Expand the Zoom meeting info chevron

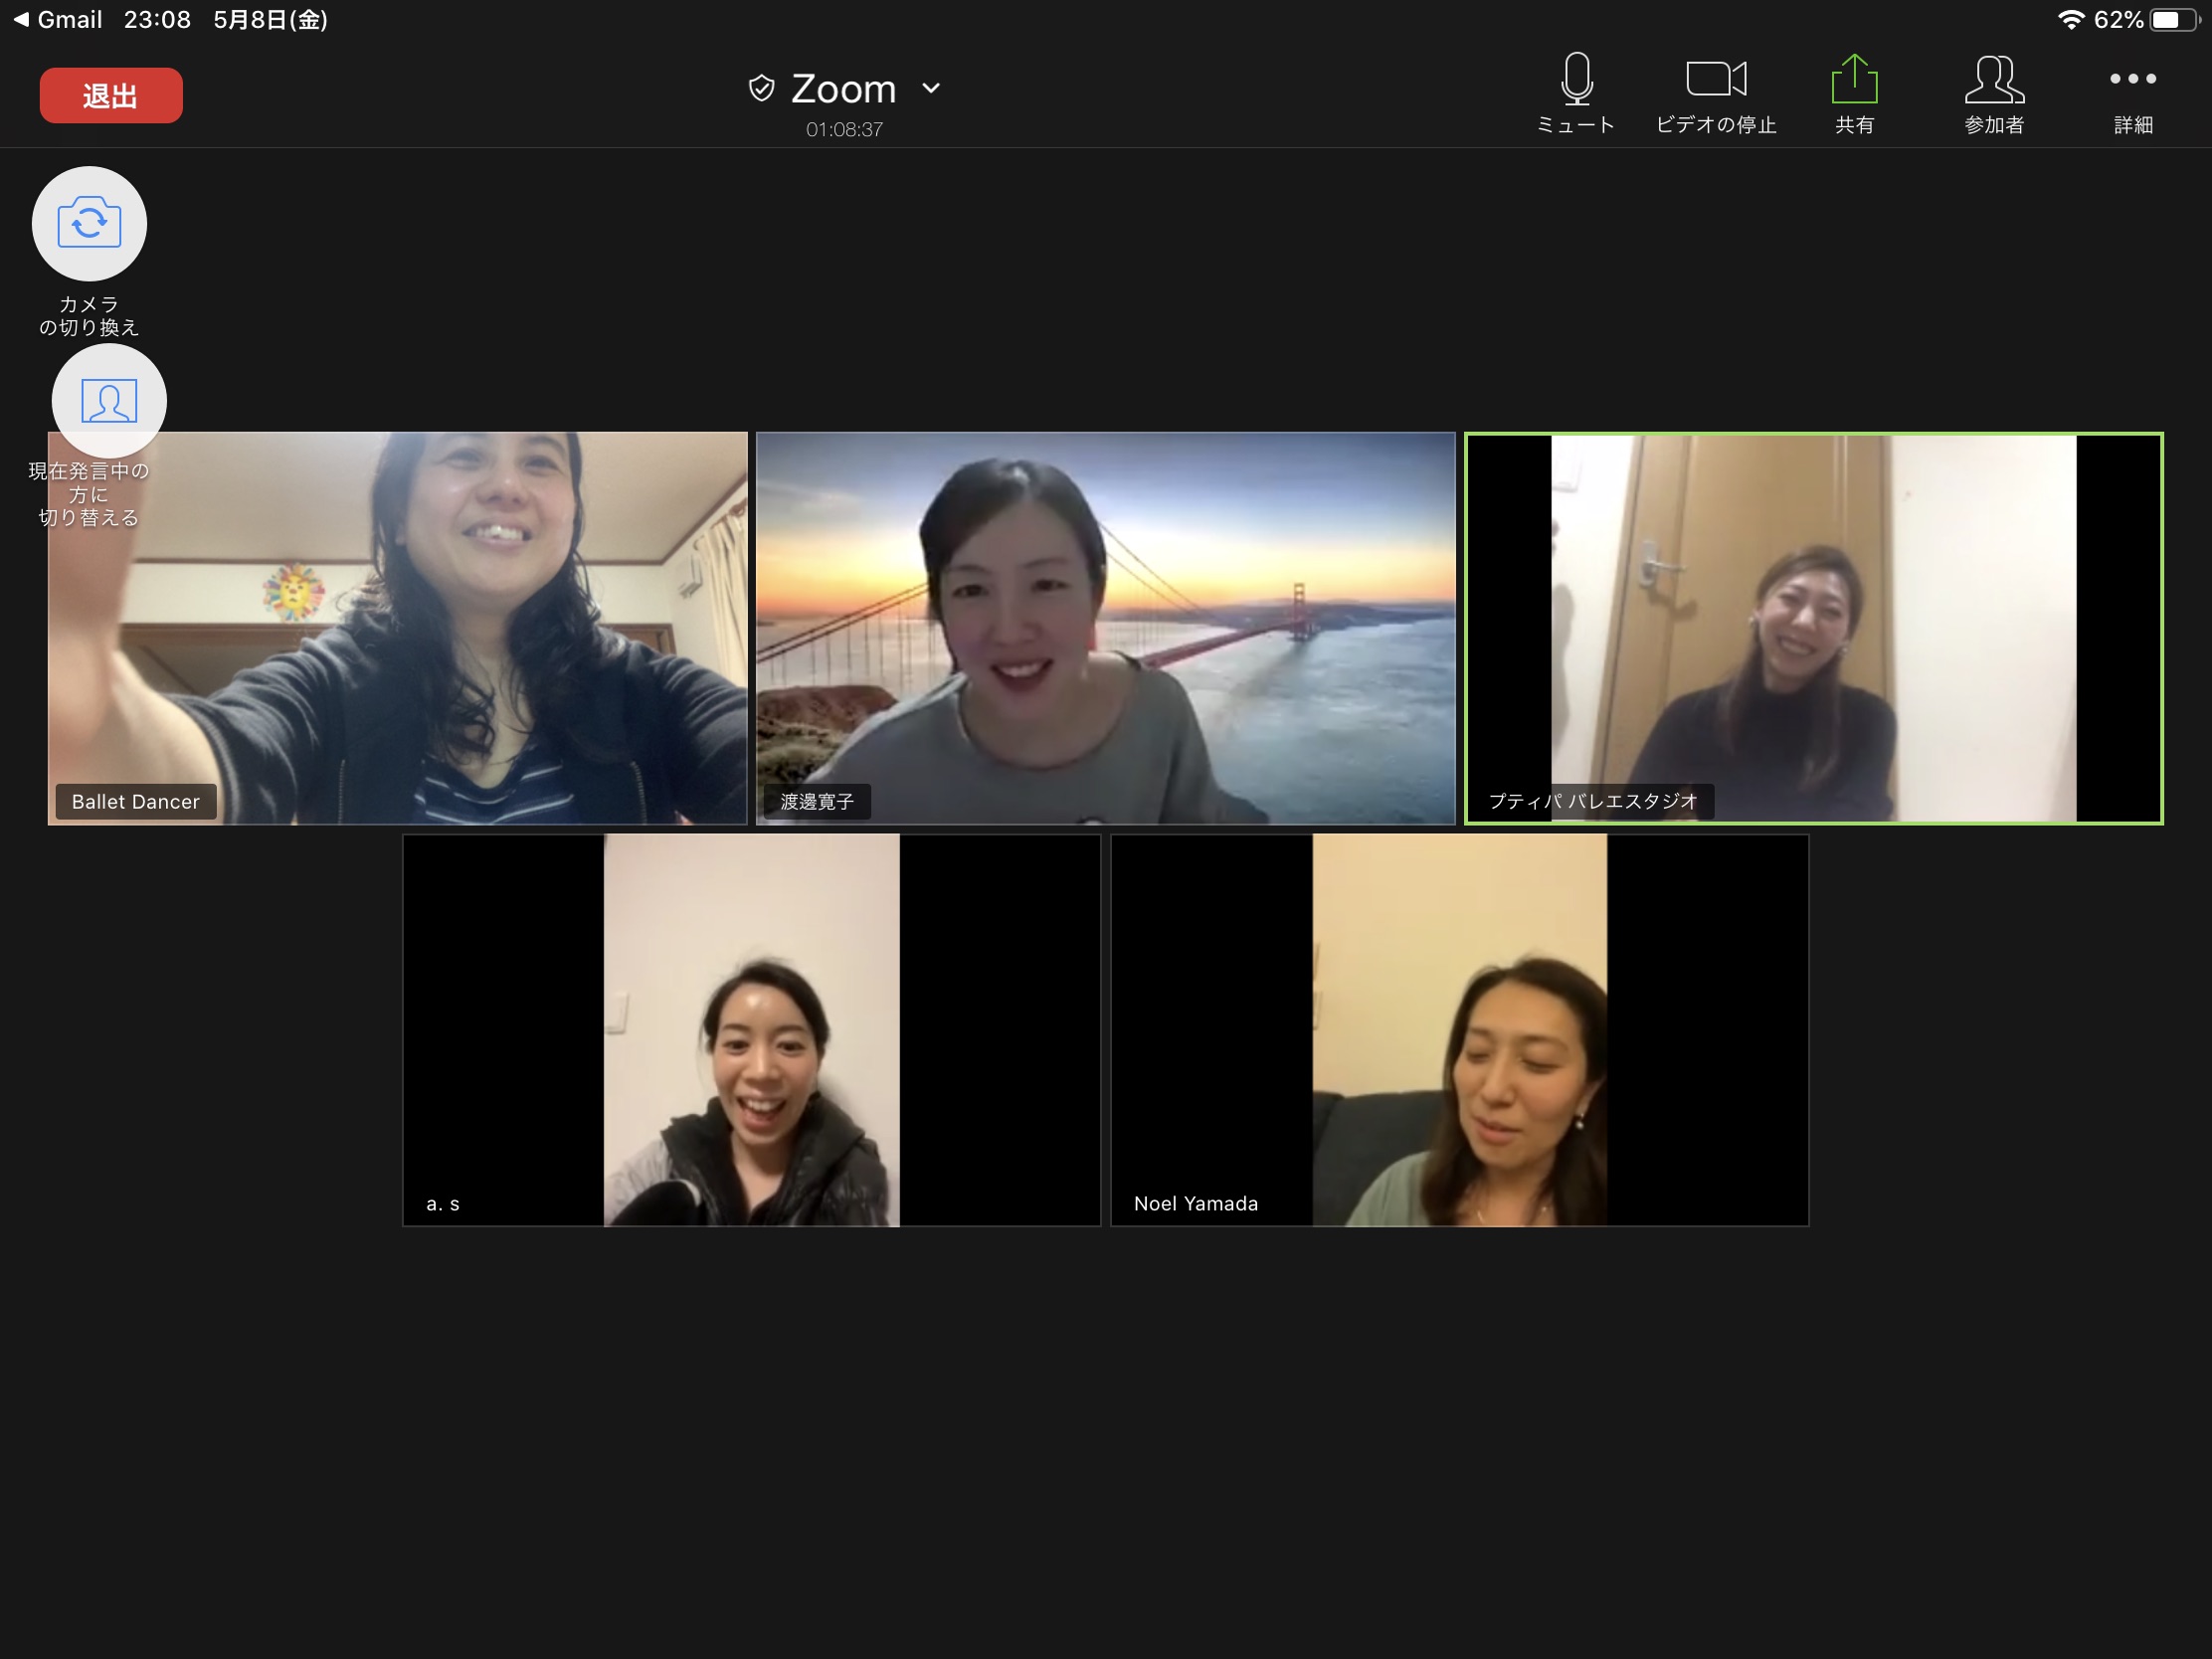pos(931,88)
